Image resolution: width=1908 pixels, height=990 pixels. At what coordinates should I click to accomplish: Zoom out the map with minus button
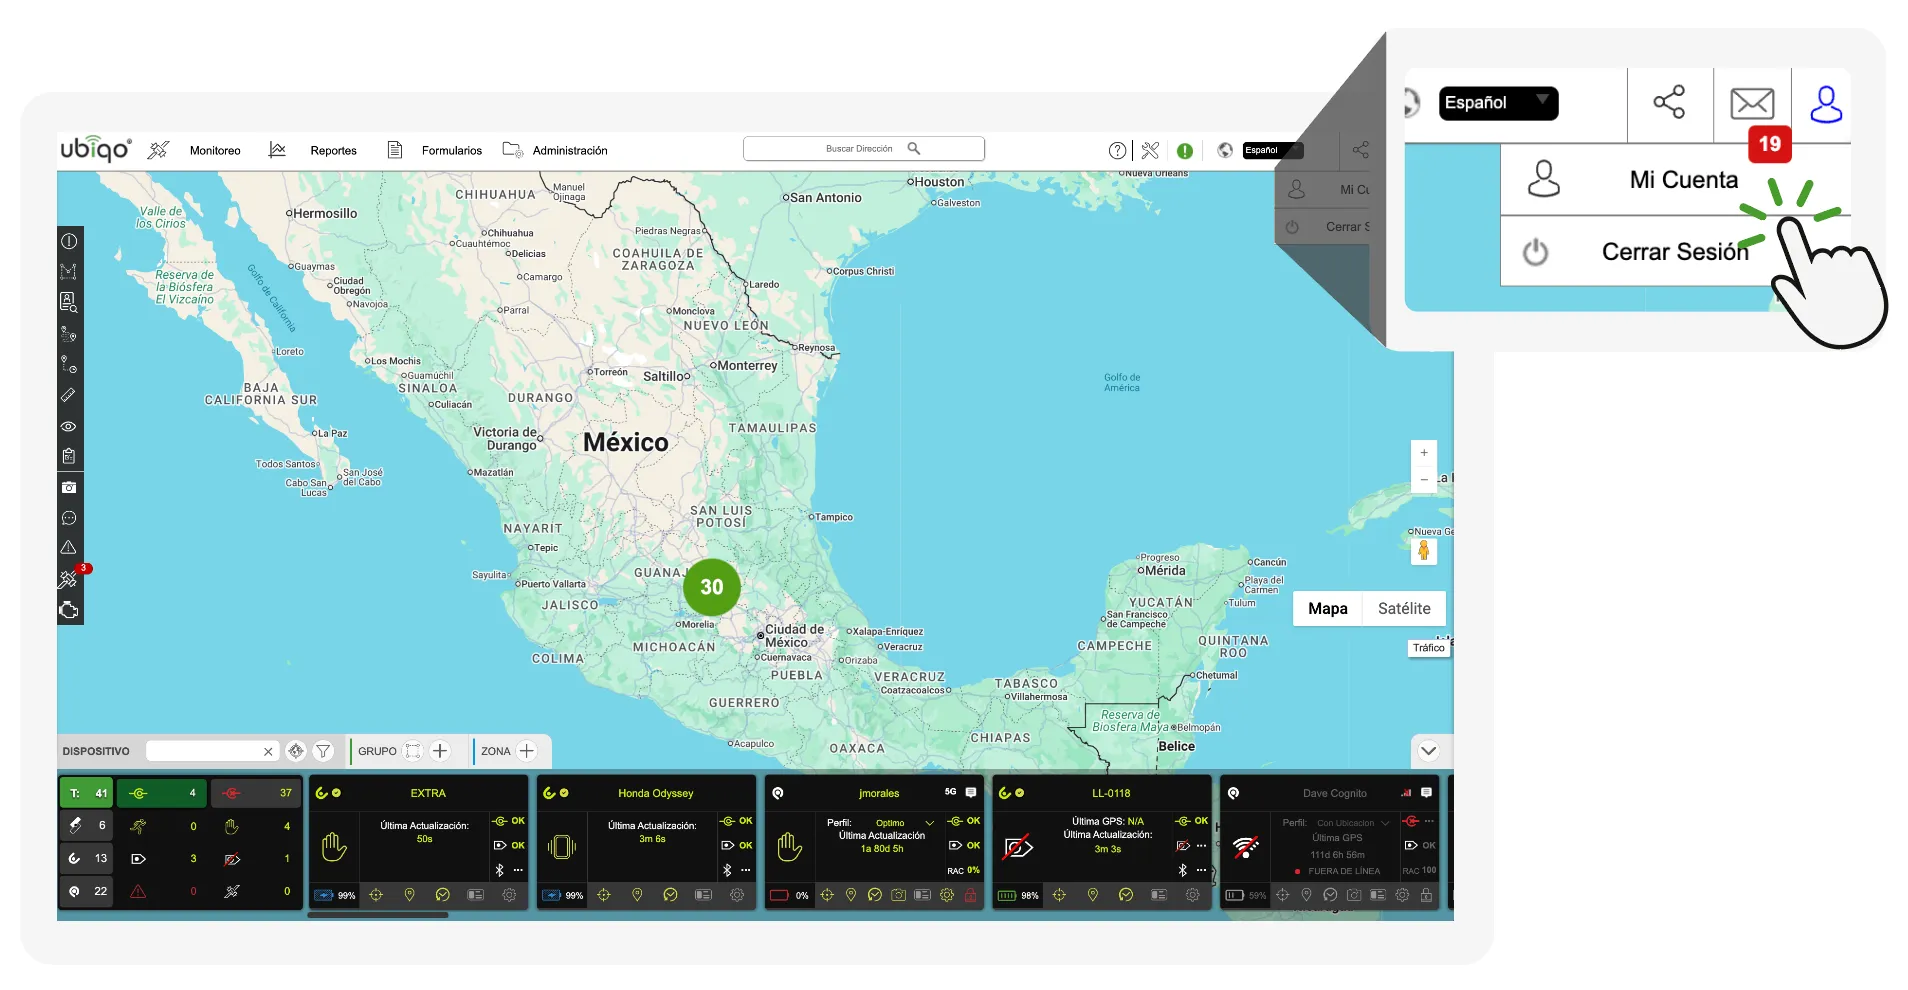(1424, 480)
